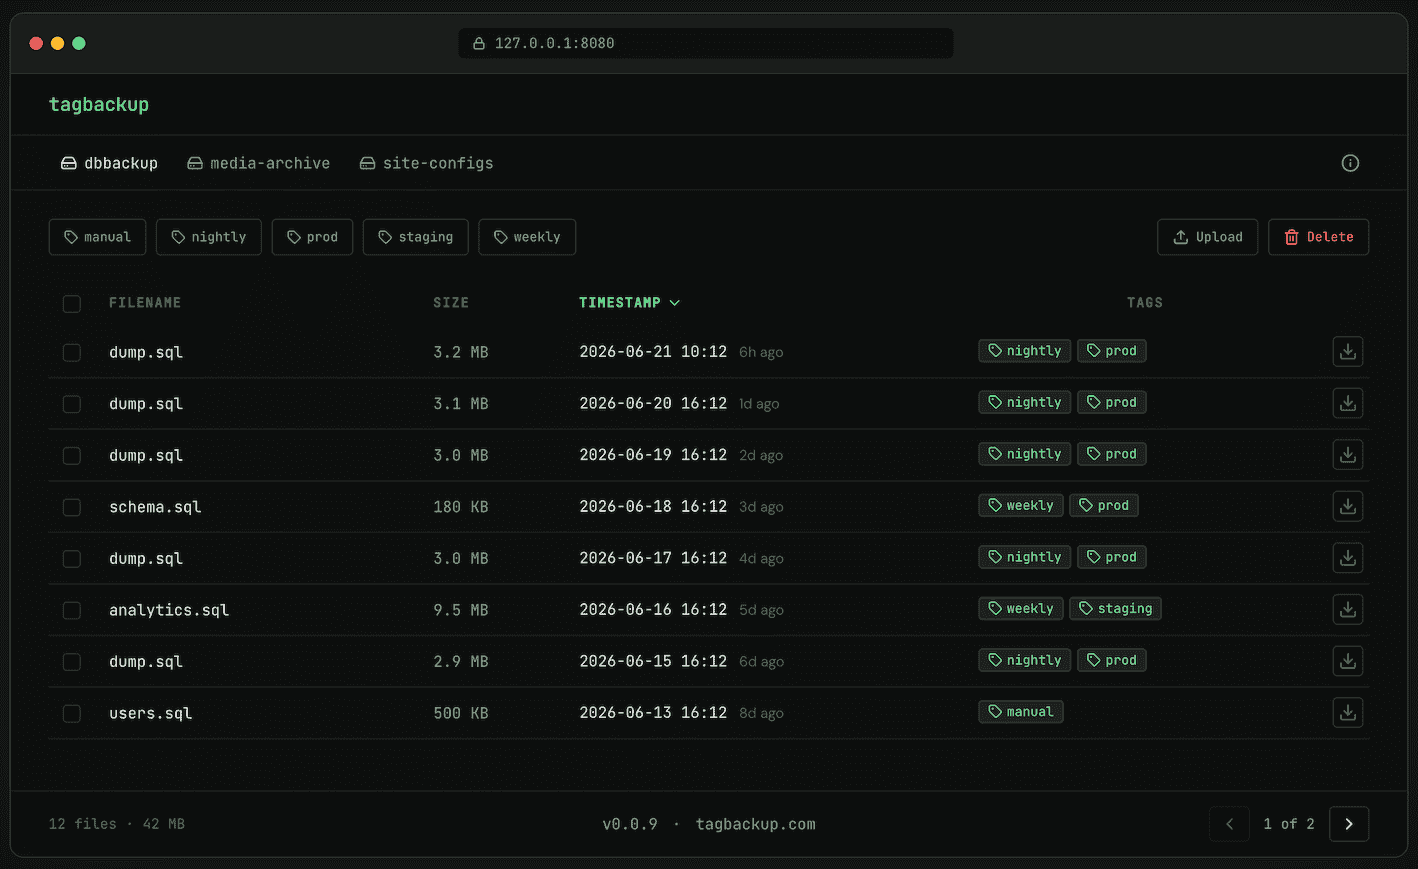Click the '1 of 2' page indicator
Image resolution: width=1418 pixels, height=869 pixels.
tap(1289, 824)
